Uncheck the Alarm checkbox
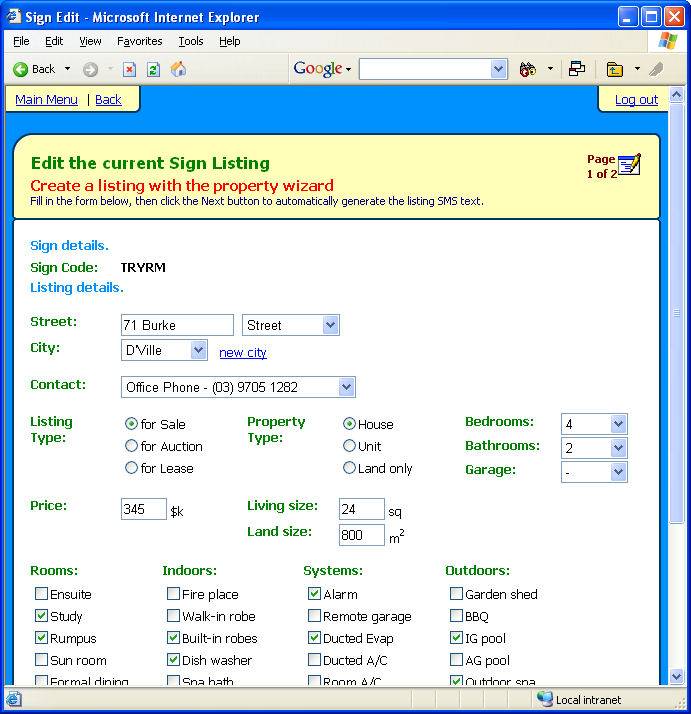This screenshot has width=691, height=714. pos(314,594)
